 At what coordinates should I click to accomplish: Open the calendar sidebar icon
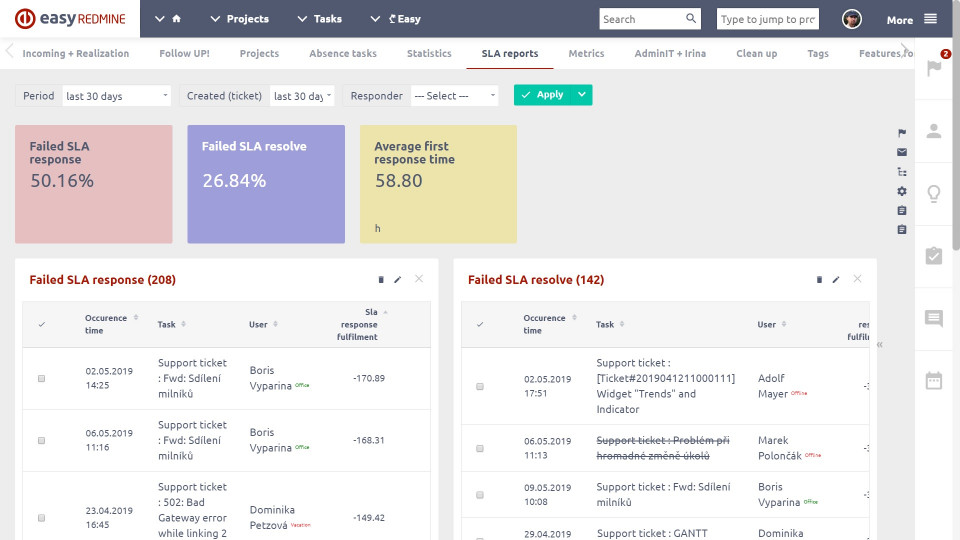coord(934,381)
